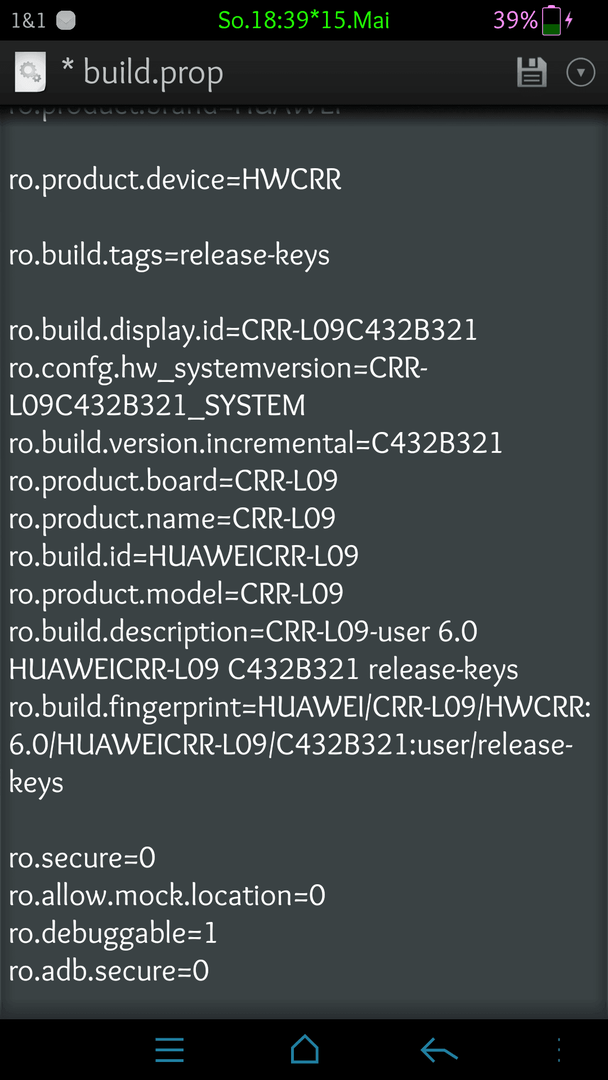Place cursor in ro.adb.secure=0 line

pyautogui.click(x=109, y=971)
